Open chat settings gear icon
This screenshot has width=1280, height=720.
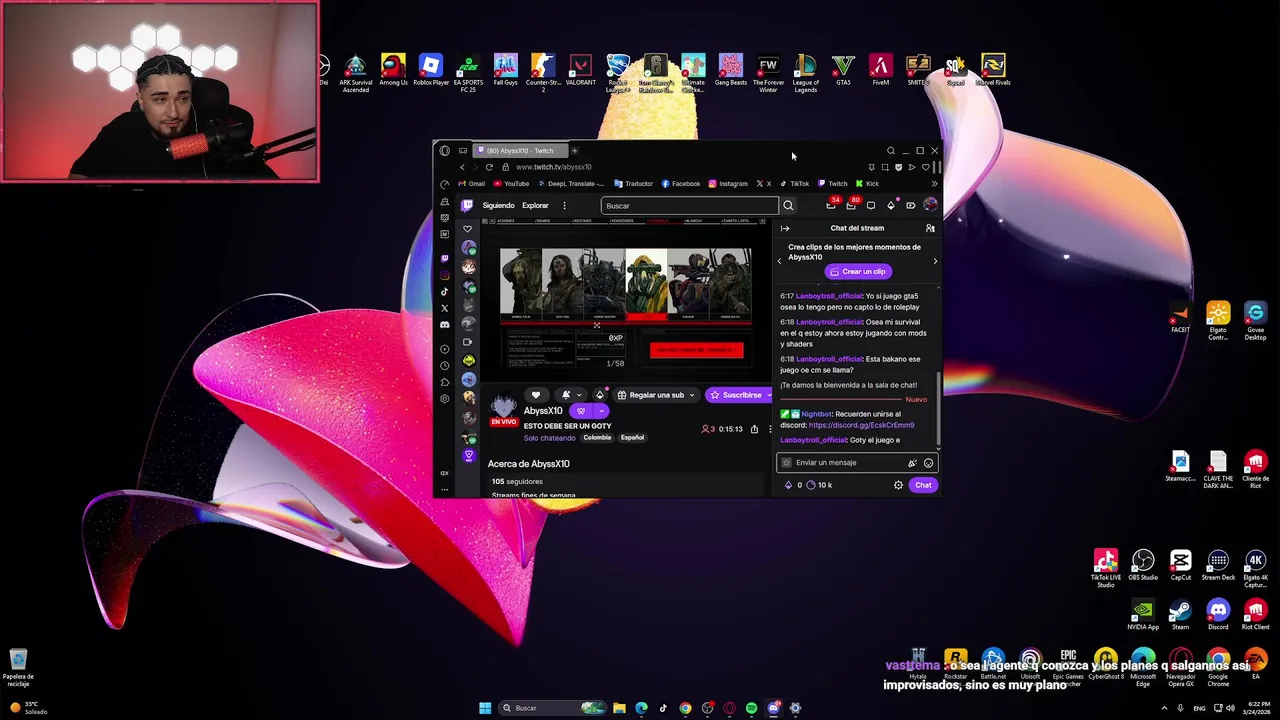(898, 485)
